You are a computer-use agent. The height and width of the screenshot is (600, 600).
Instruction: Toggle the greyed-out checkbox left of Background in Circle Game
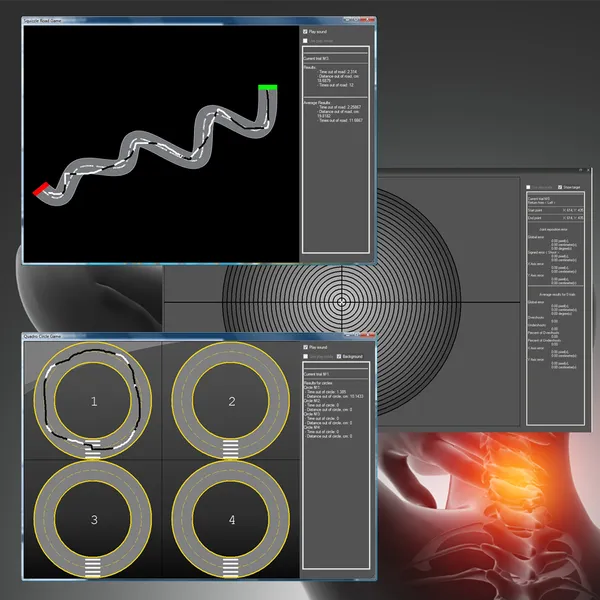(305, 356)
